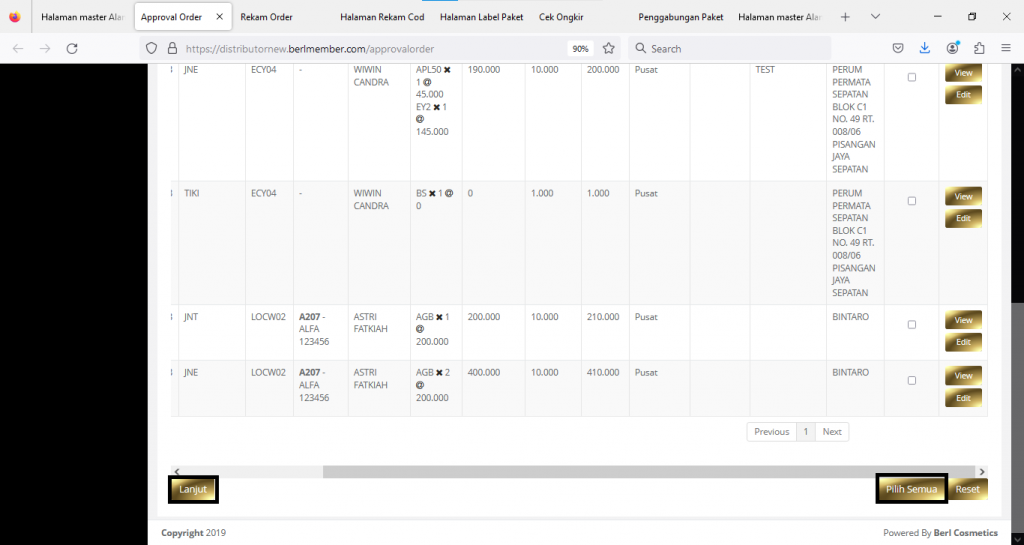Image resolution: width=1024 pixels, height=545 pixels.
Task: Switch to the Rekam Order tab
Action: coord(266,17)
